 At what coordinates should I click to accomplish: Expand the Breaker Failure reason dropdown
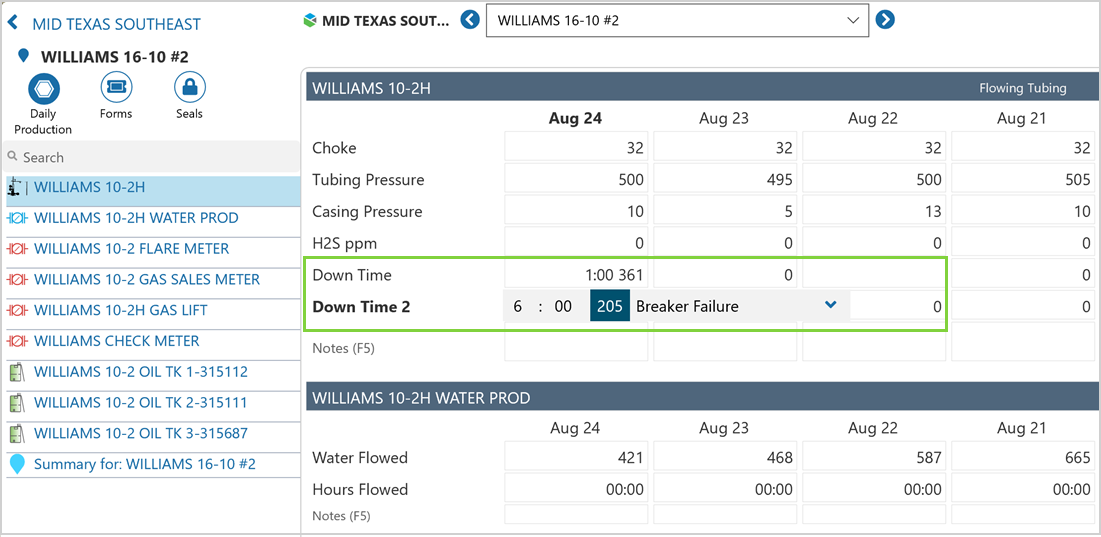830,306
